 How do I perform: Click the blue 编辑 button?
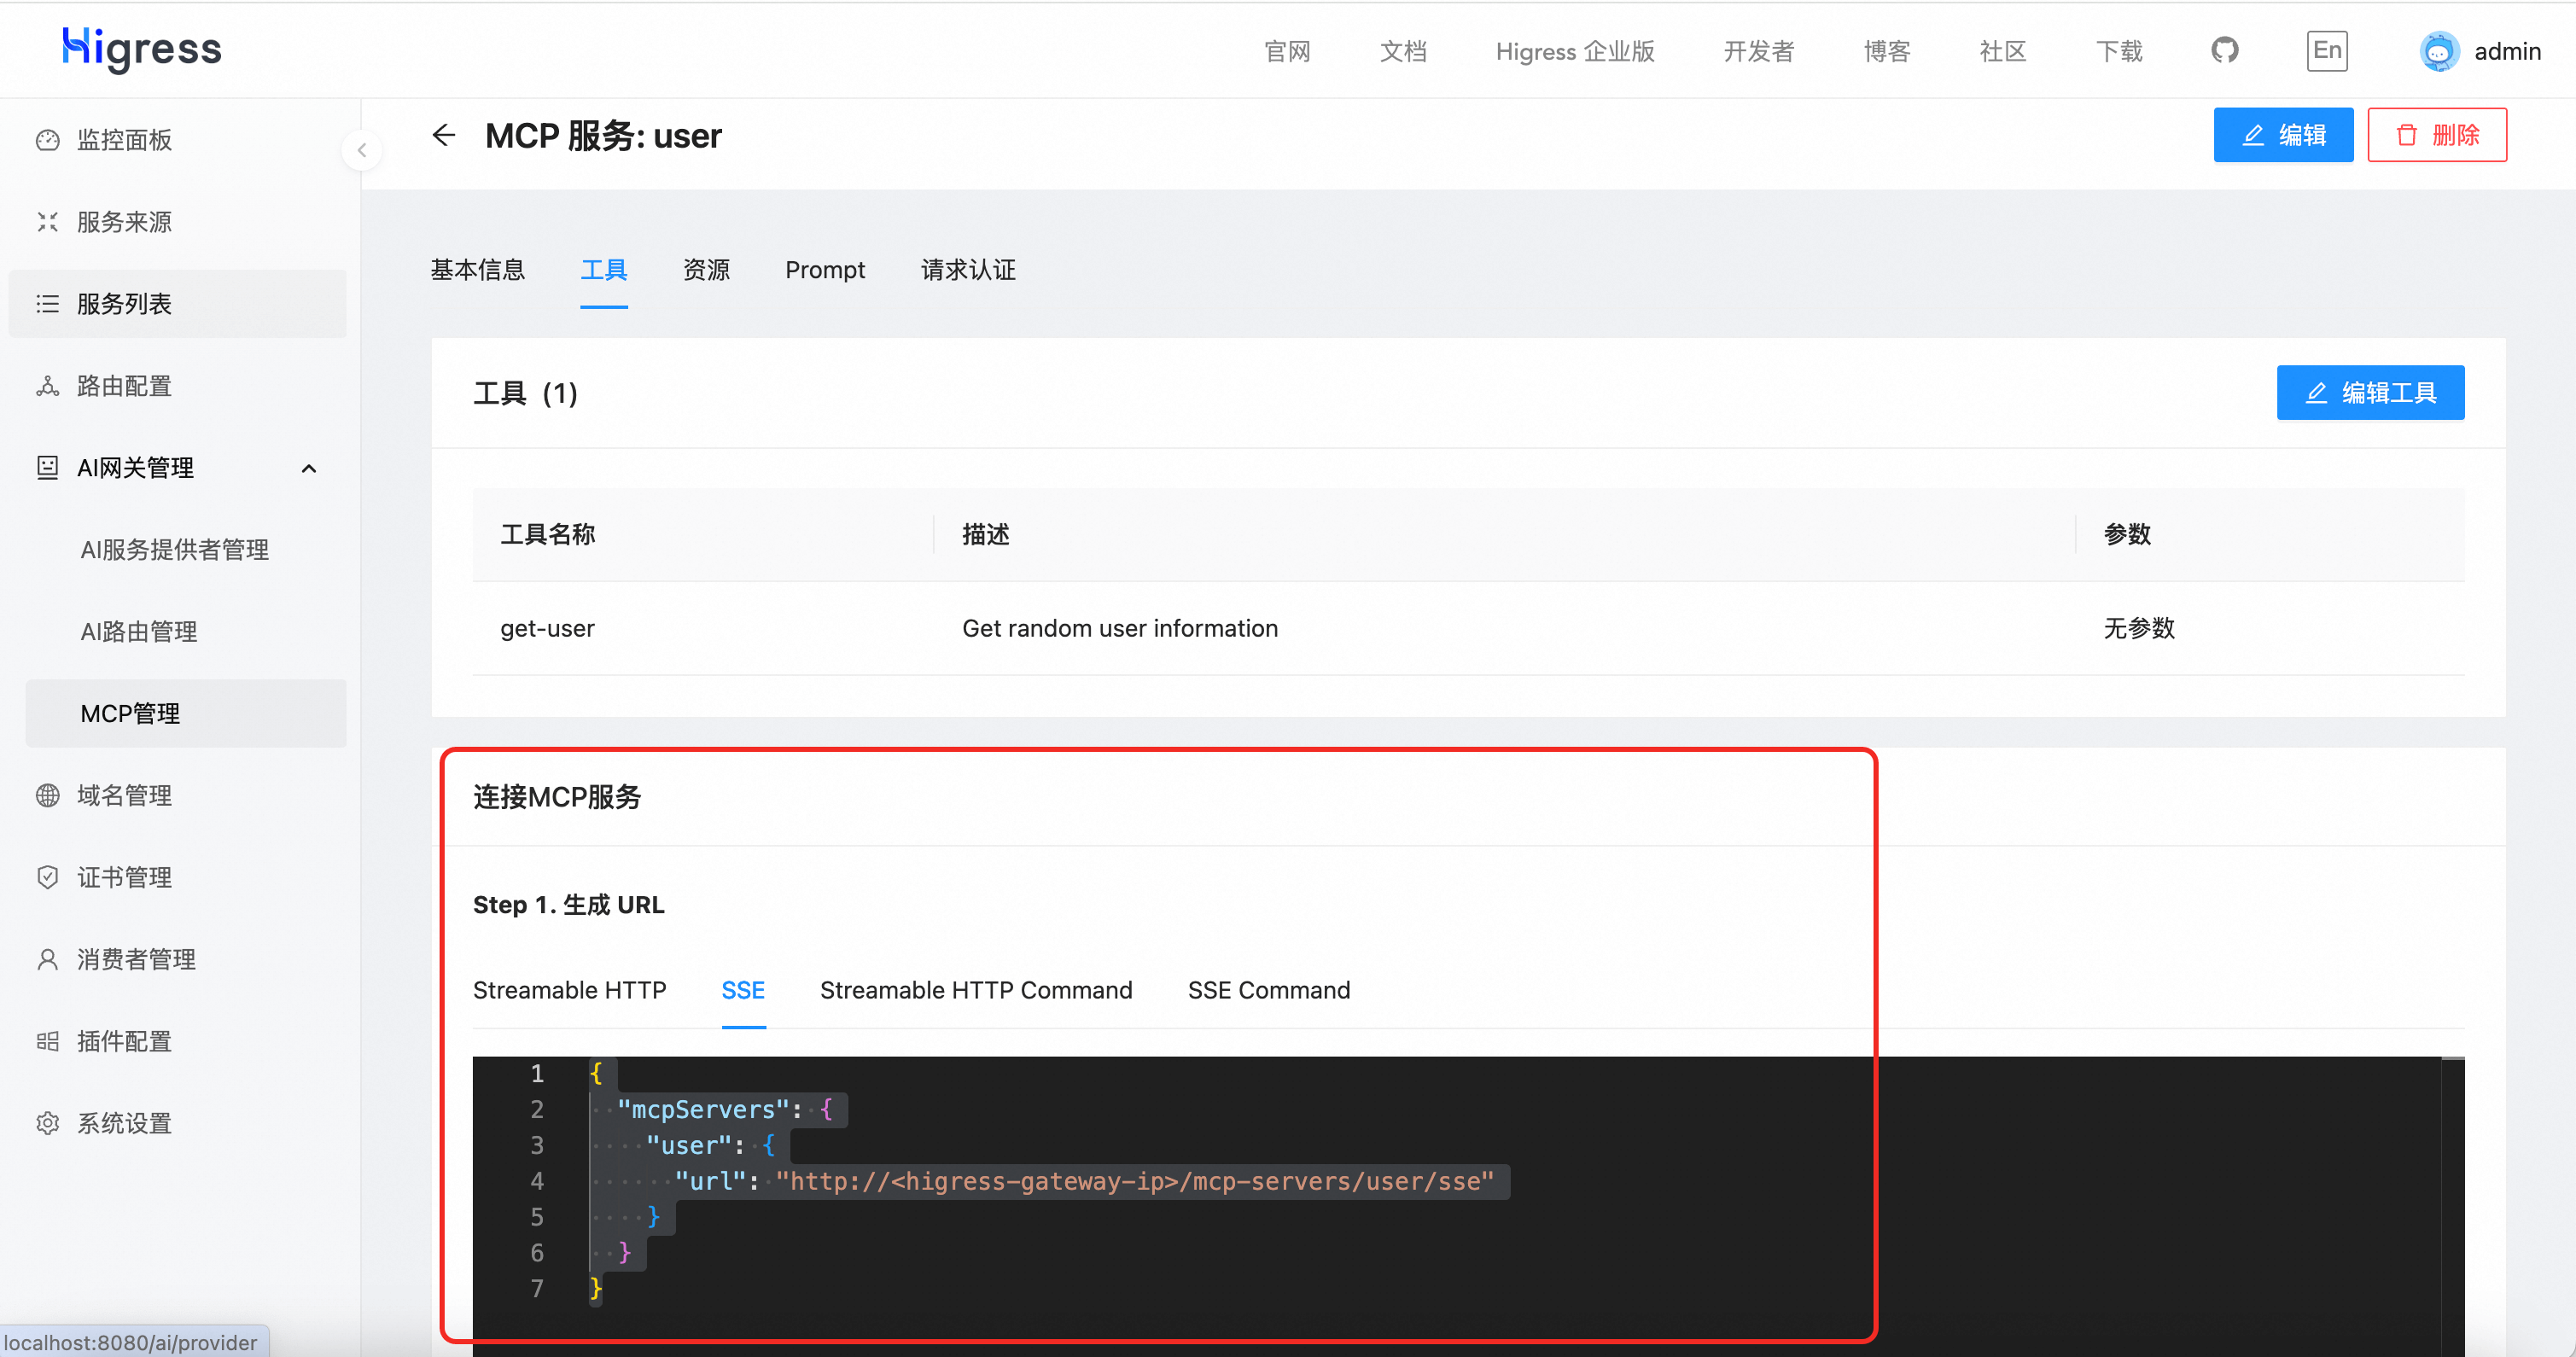[x=2282, y=135]
